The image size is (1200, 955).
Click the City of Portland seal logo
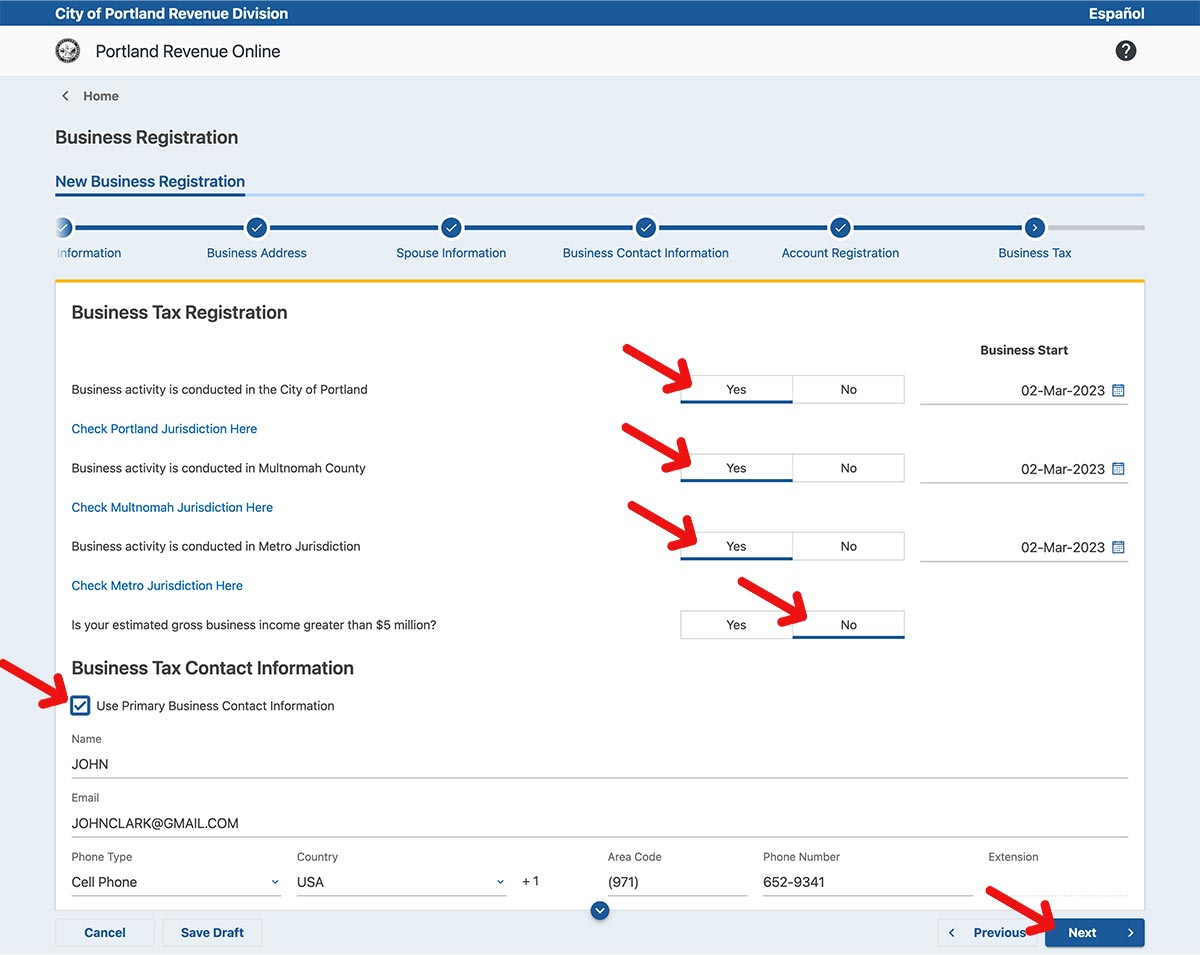[68, 51]
